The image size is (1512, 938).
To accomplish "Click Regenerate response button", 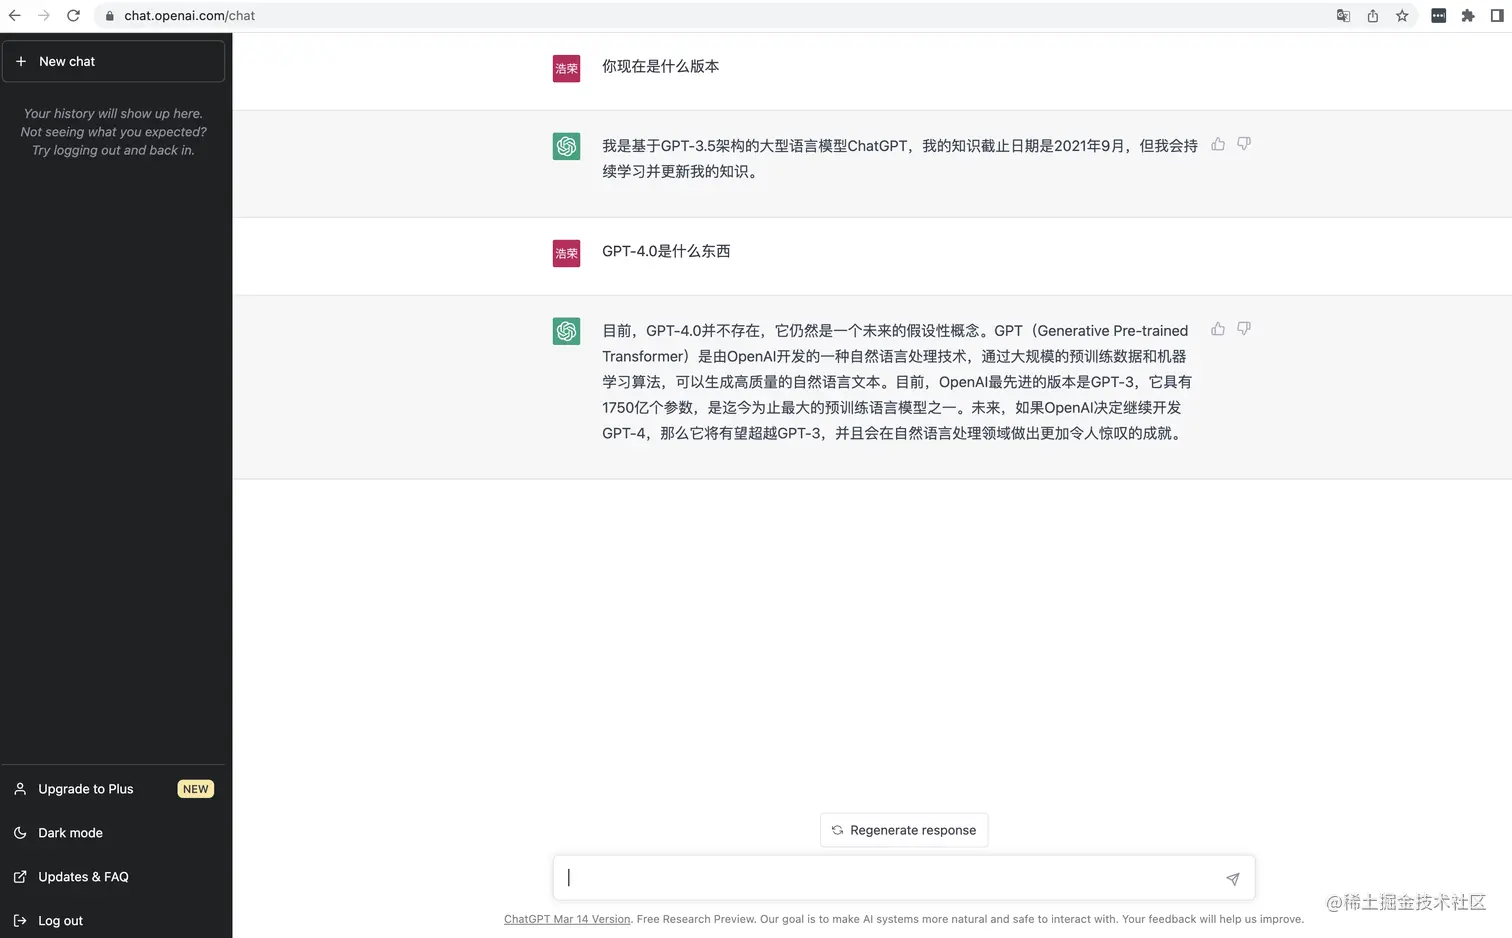I will point(904,830).
